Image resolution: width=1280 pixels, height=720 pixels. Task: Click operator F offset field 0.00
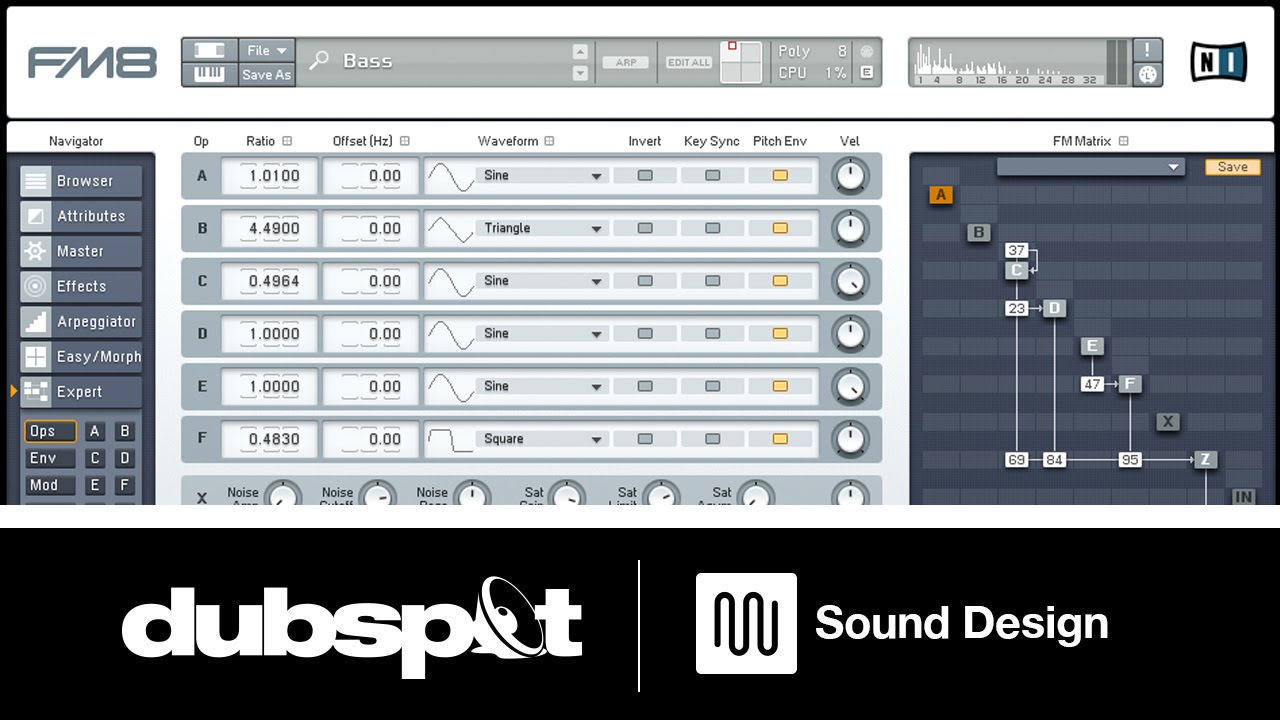(x=371, y=439)
